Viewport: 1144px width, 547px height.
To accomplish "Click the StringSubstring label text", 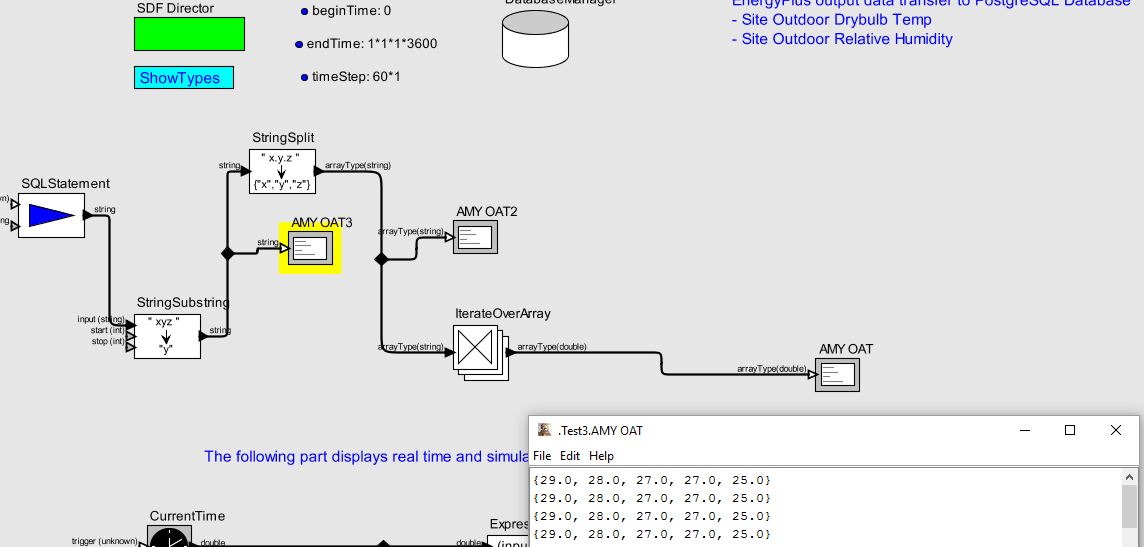I will pos(183,303).
